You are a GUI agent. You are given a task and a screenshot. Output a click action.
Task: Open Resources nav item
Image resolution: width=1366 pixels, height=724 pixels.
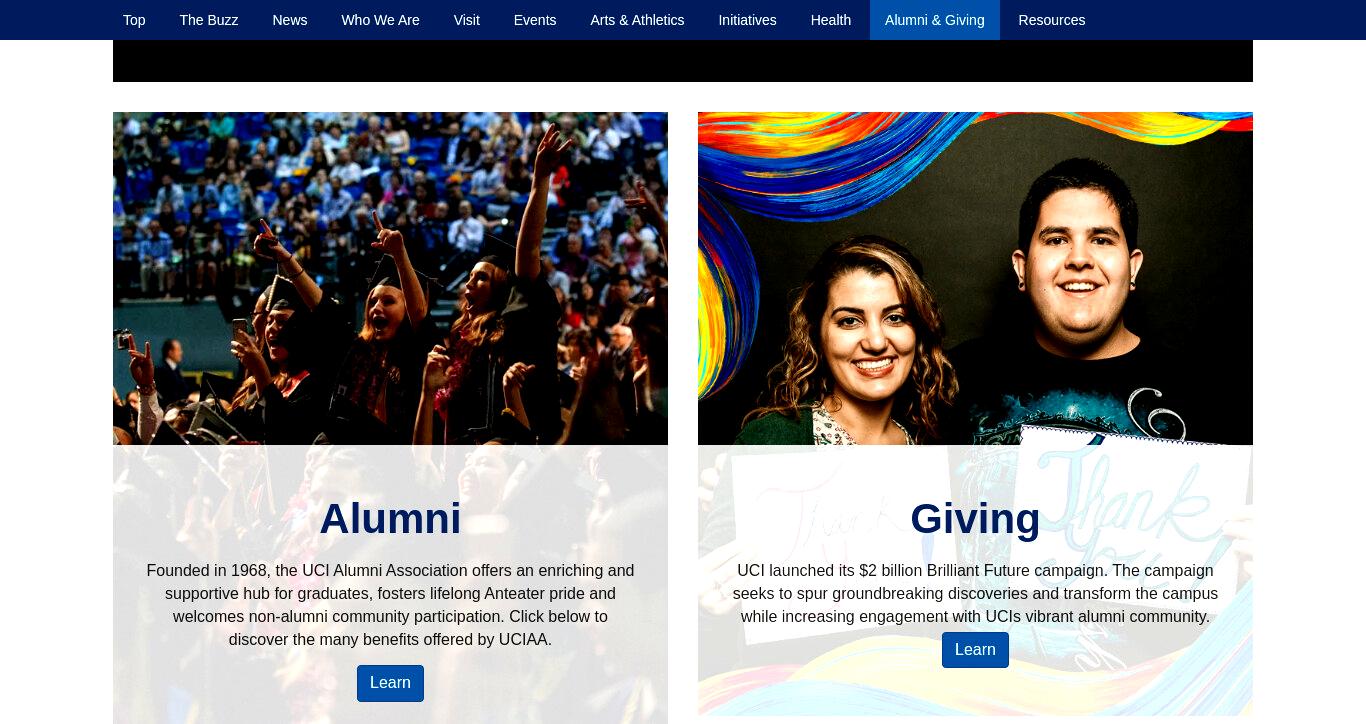(1052, 20)
